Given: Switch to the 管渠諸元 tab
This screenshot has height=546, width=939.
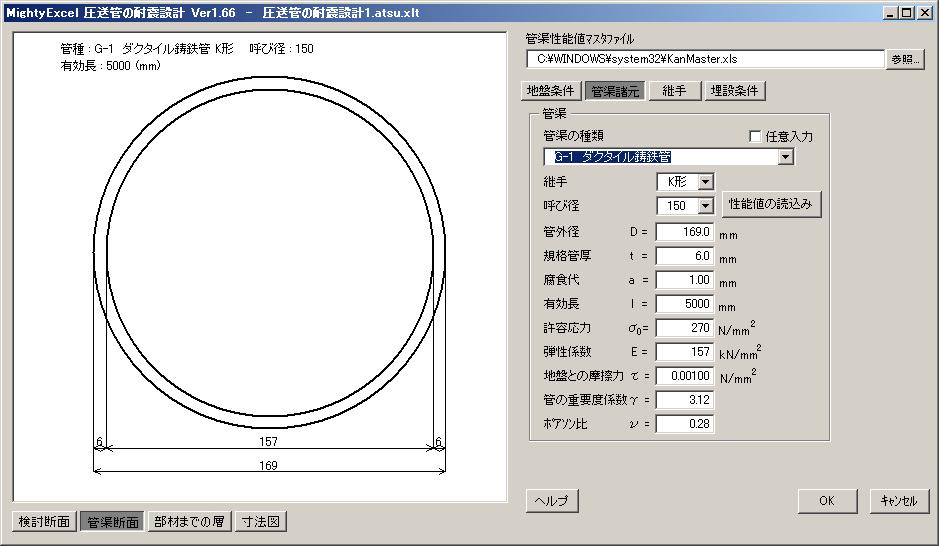Looking at the screenshot, I should [615, 91].
